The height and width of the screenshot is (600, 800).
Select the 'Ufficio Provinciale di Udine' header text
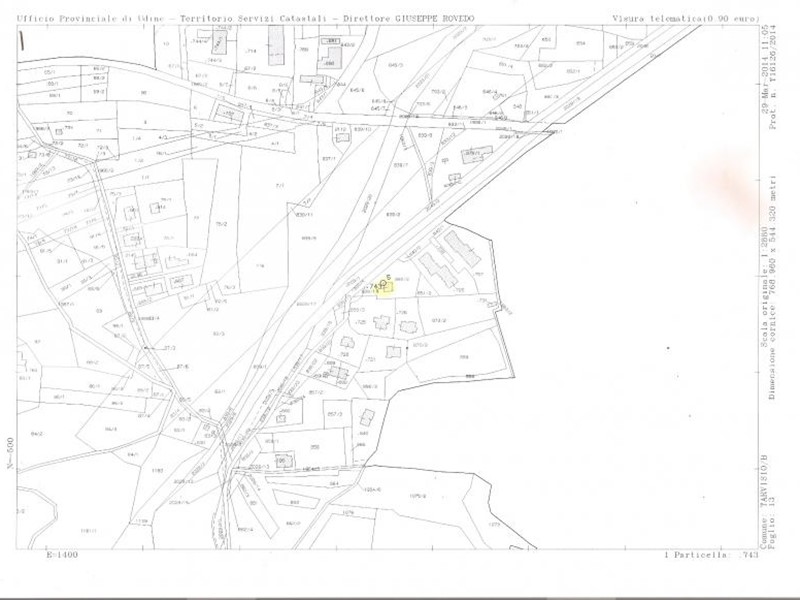[90, 19]
